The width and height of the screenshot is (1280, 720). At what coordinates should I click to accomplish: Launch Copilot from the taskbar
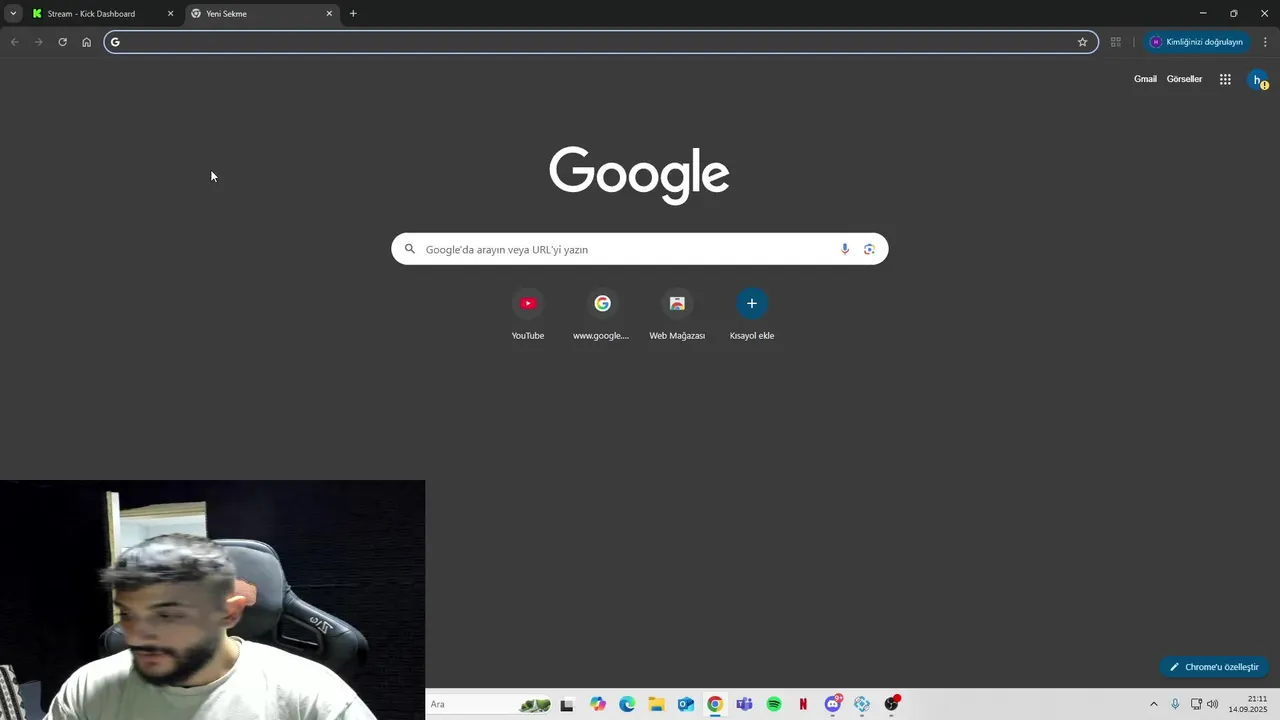598,704
